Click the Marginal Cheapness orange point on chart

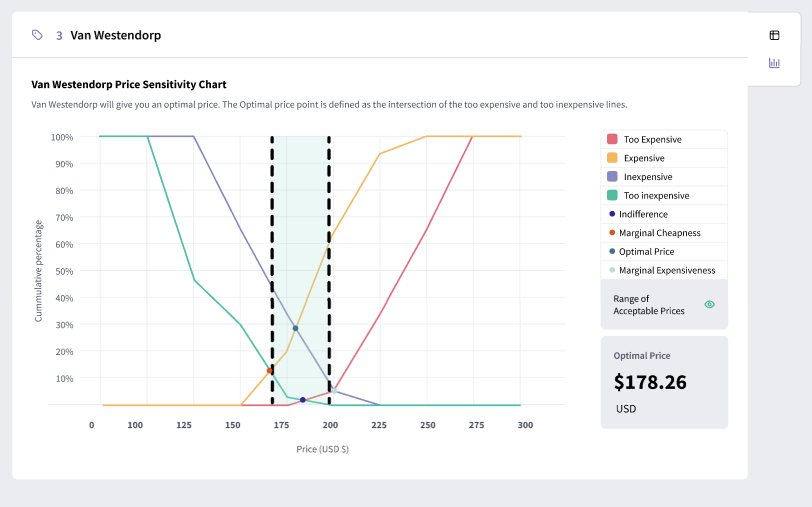(x=269, y=371)
